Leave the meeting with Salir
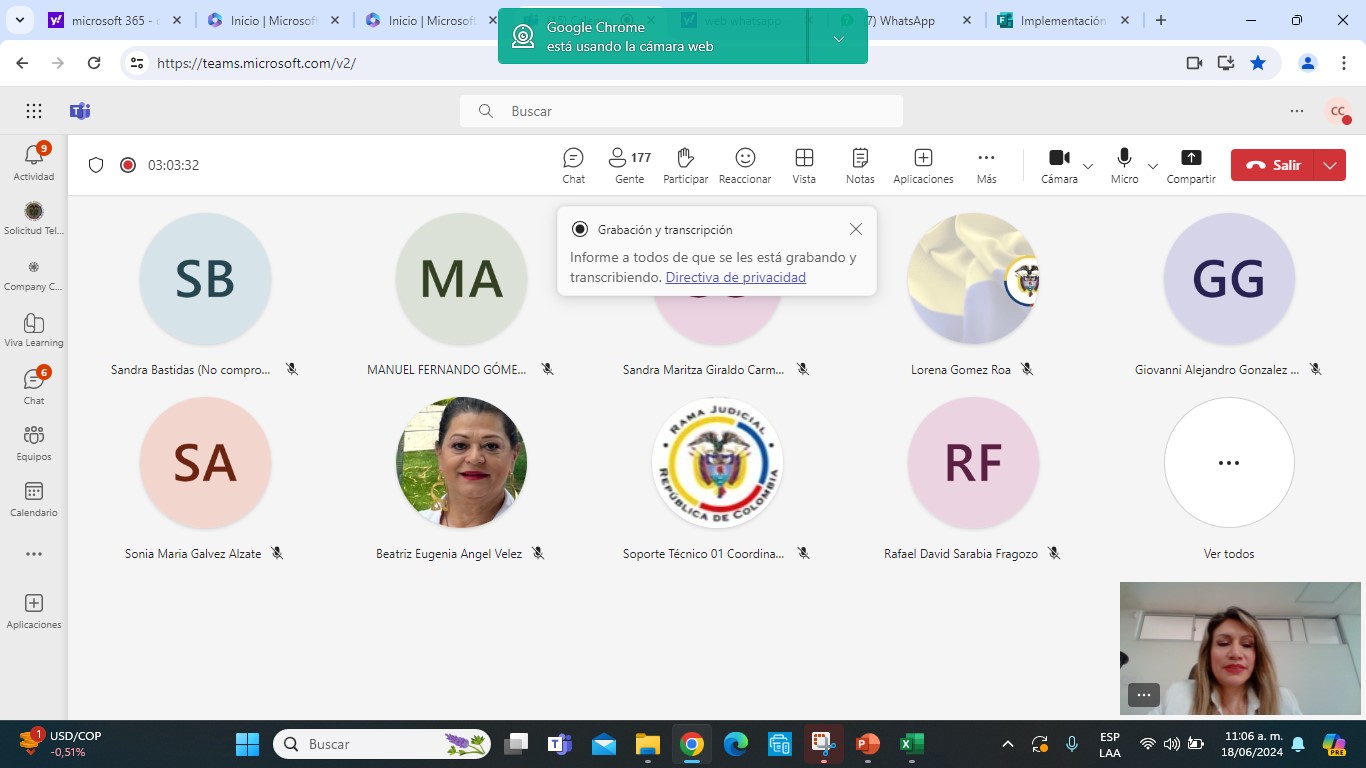This screenshot has height=768, width=1366. pyautogui.click(x=1274, y=165)
